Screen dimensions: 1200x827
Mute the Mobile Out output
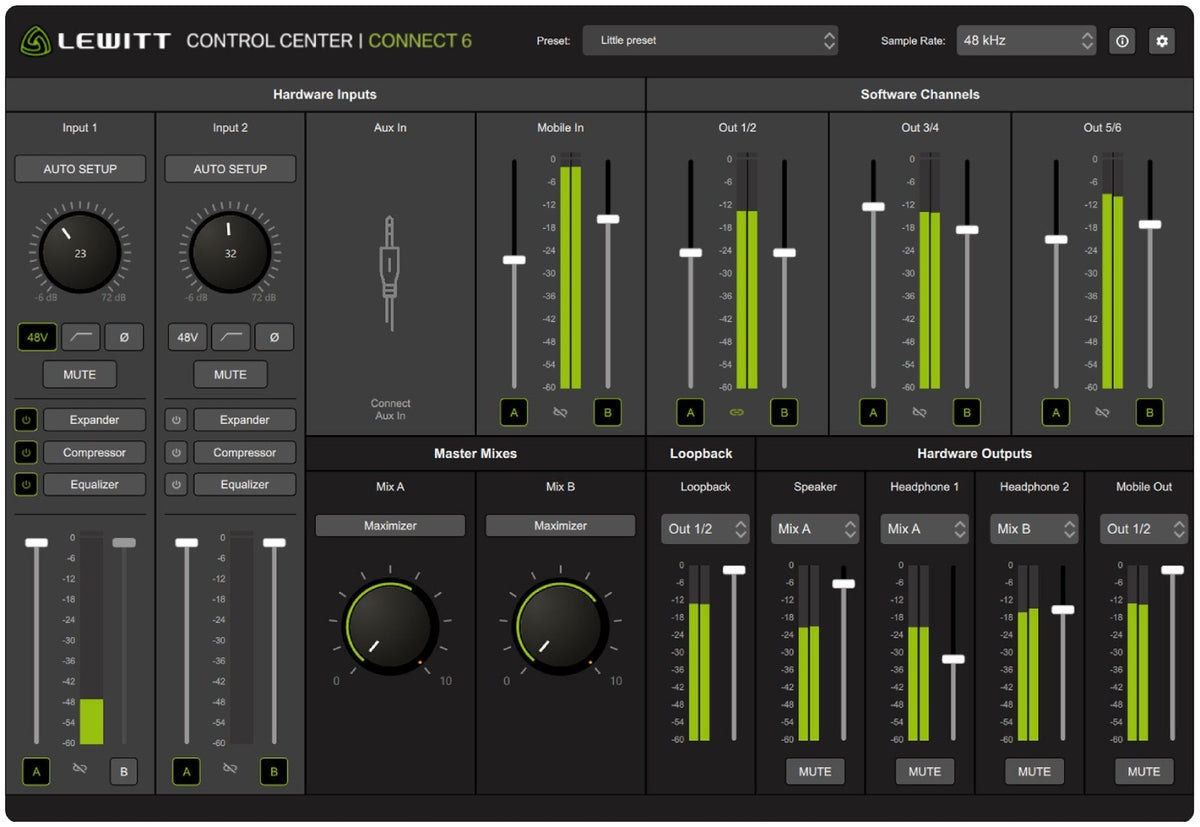(1144, 772)
